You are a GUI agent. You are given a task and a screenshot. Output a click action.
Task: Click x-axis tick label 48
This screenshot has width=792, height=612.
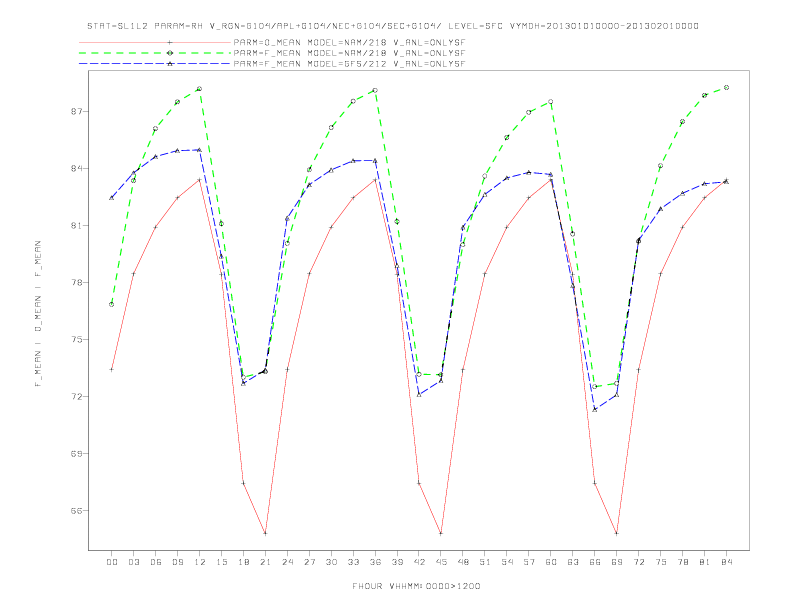(463, 562)
